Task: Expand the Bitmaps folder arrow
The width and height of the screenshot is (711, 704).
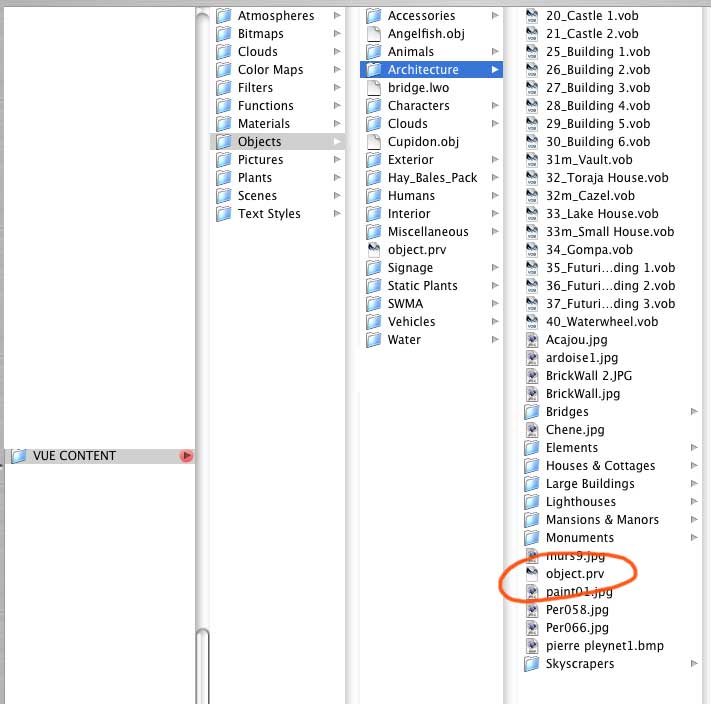Action: 337,34
